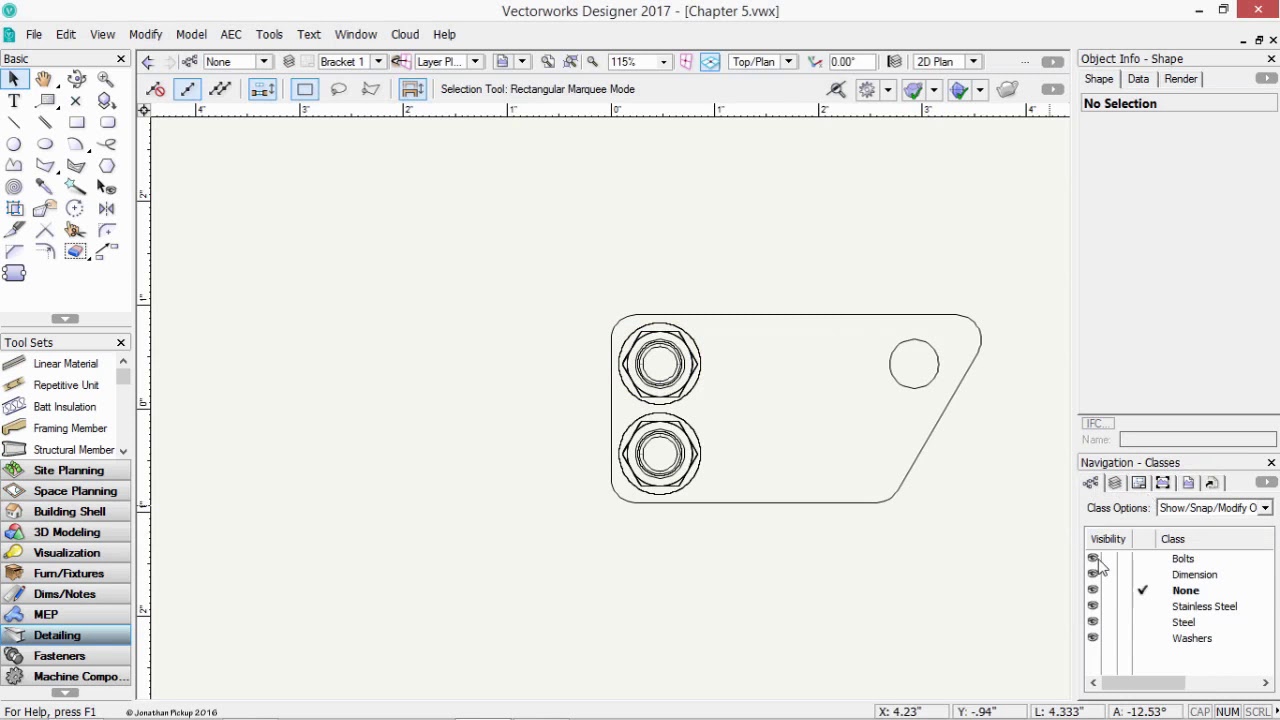Open the active class None dropdown
1280x720 pixels.
pyautogui.click(x=263, y=62)
